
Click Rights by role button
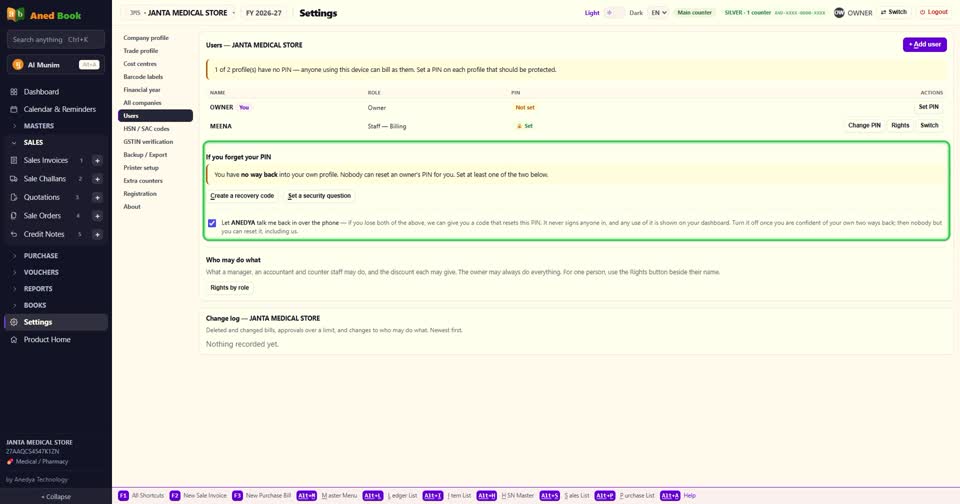pos(230,288)
